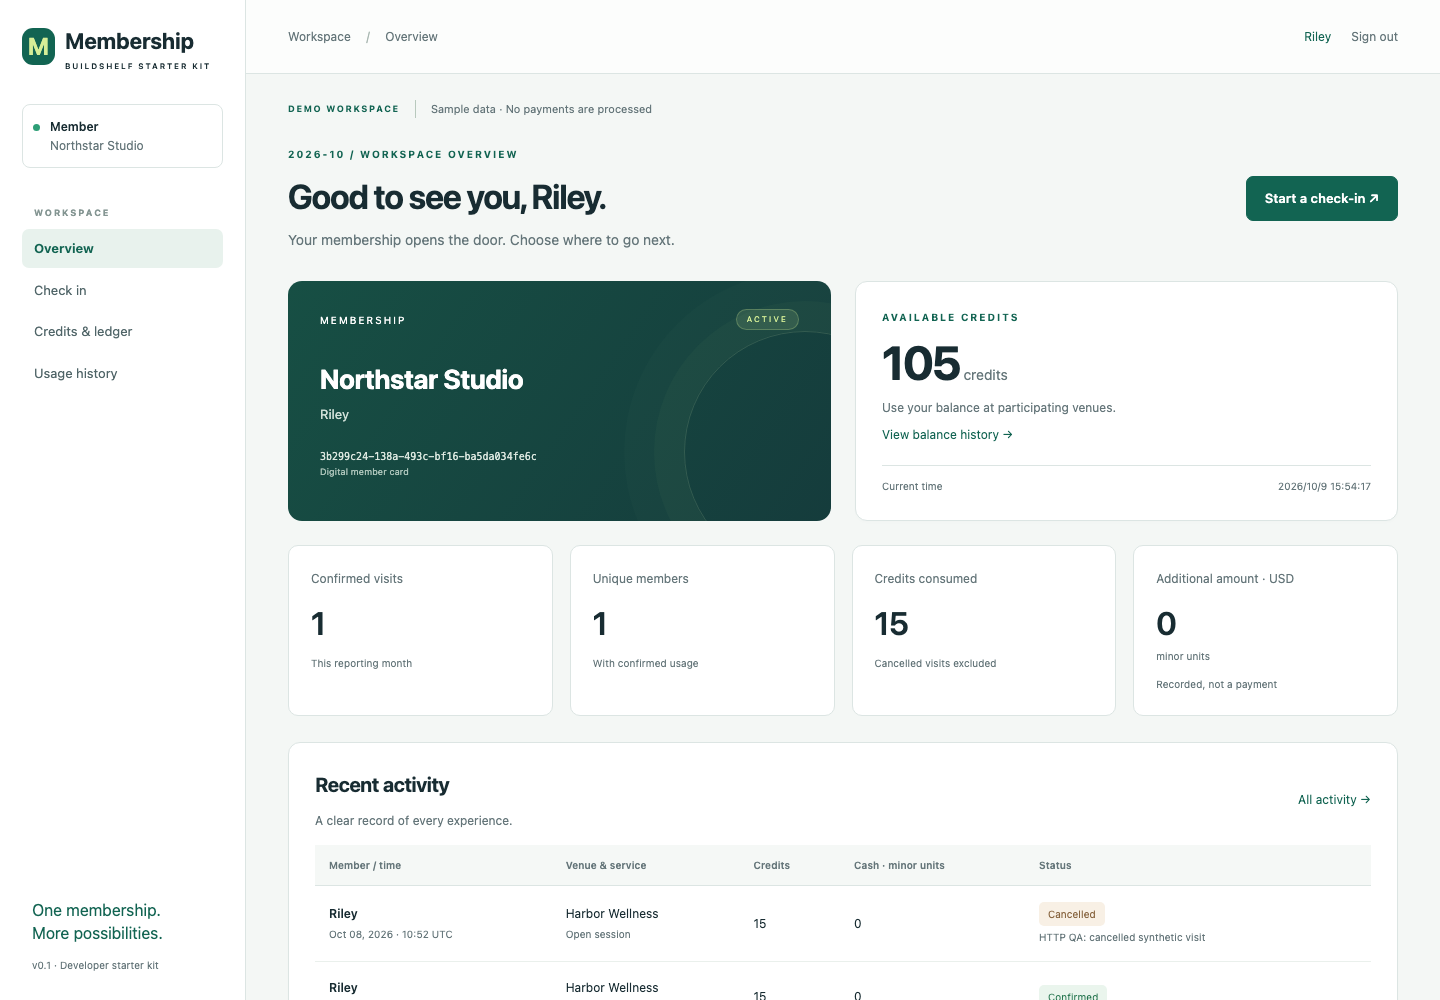Sign out of the account
1440x1000 pixels.
1374,37
